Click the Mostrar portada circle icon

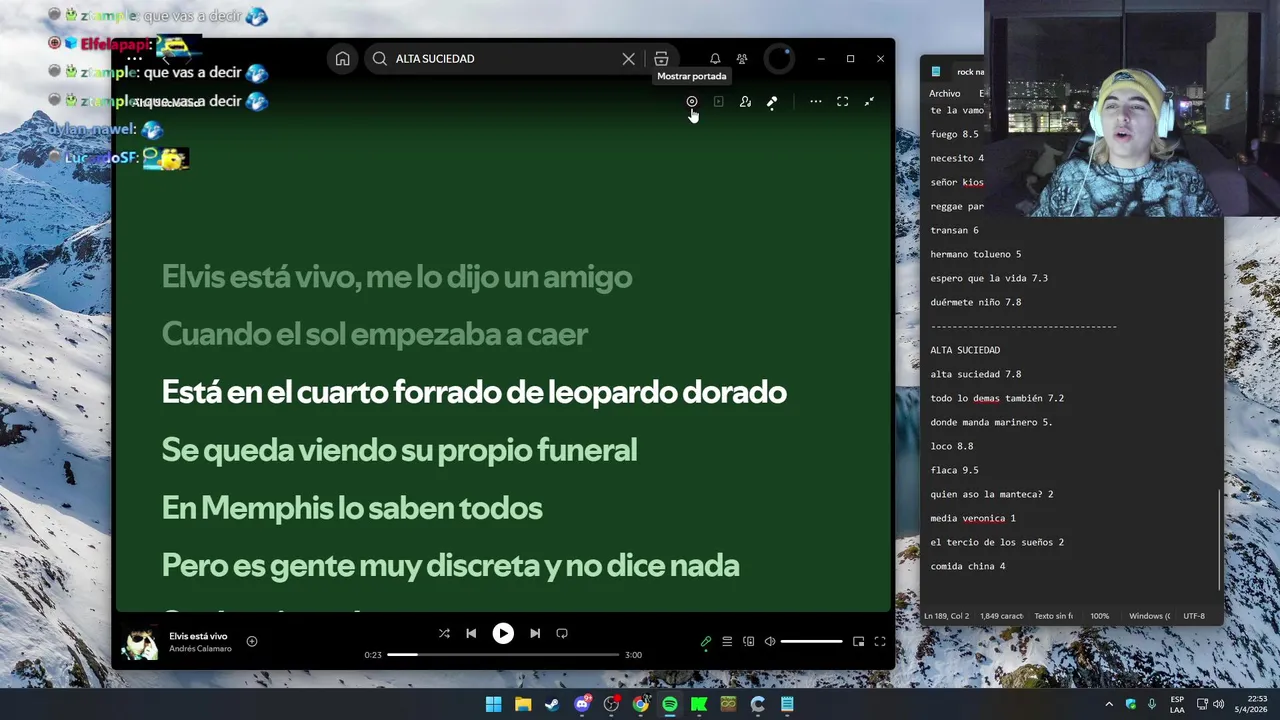pyautogui.click(x=691, y=101)
